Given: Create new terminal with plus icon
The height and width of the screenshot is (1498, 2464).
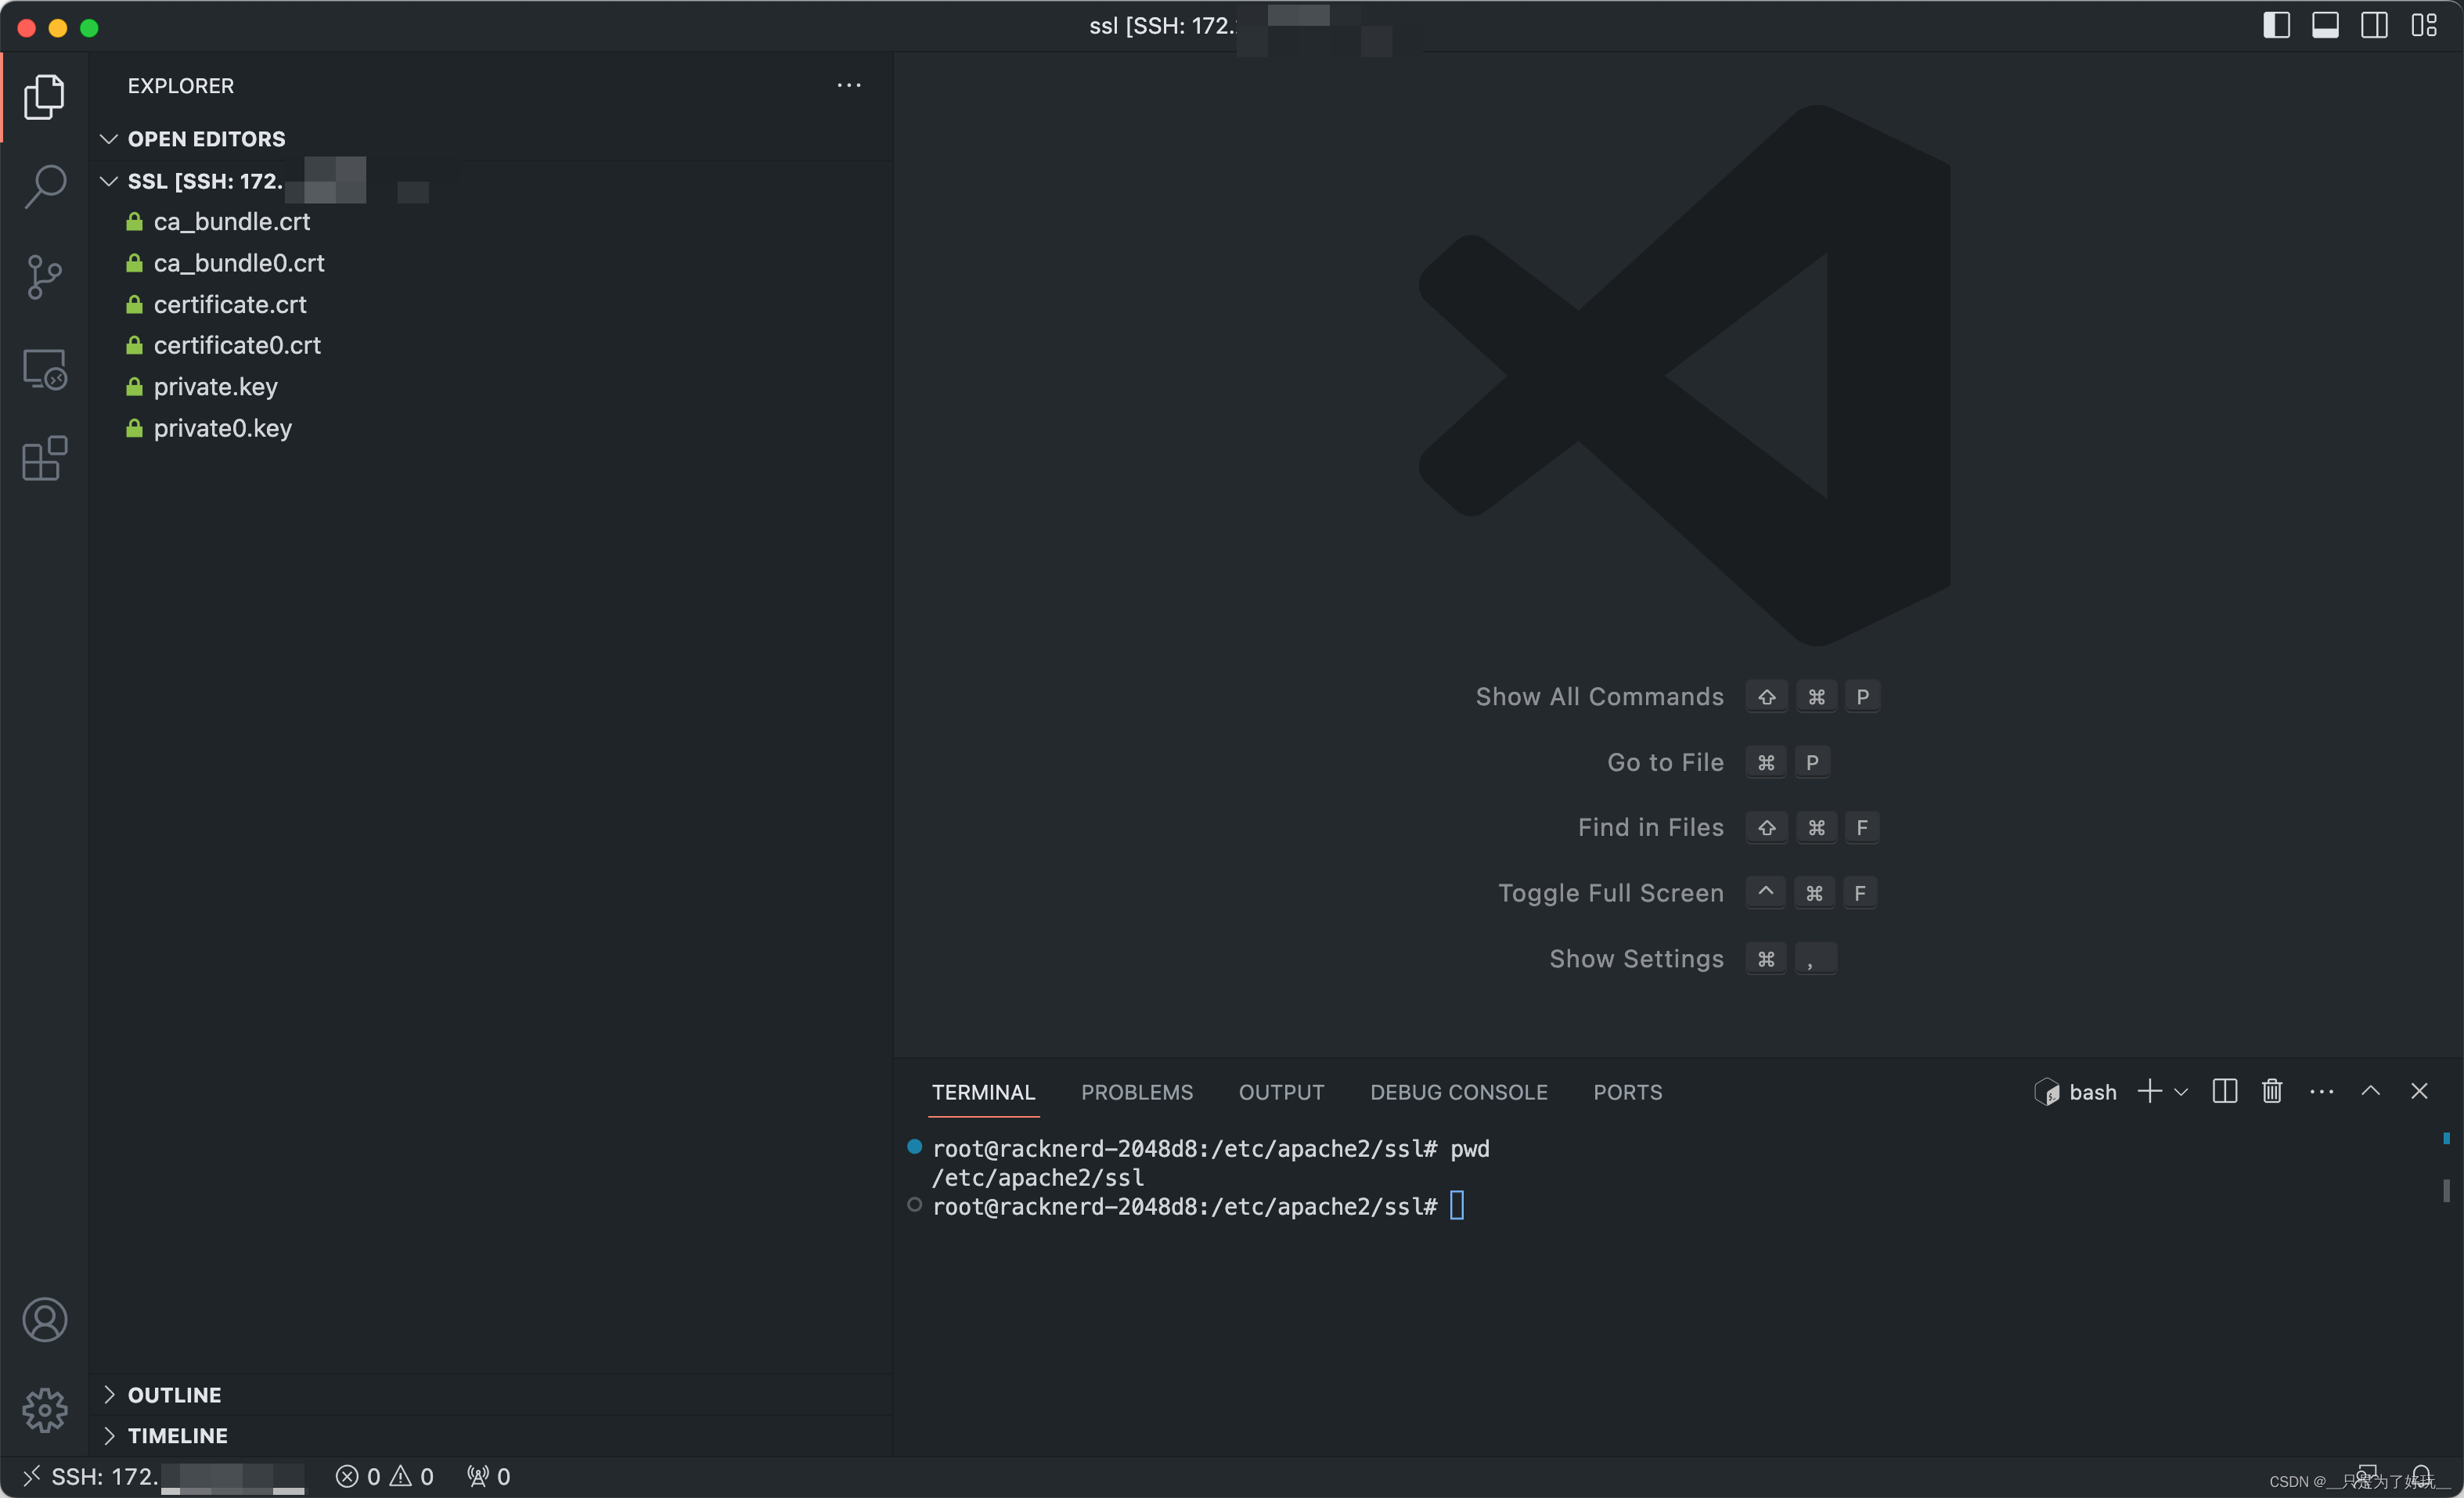Looking at the screenshot, I should 2149,1091.
